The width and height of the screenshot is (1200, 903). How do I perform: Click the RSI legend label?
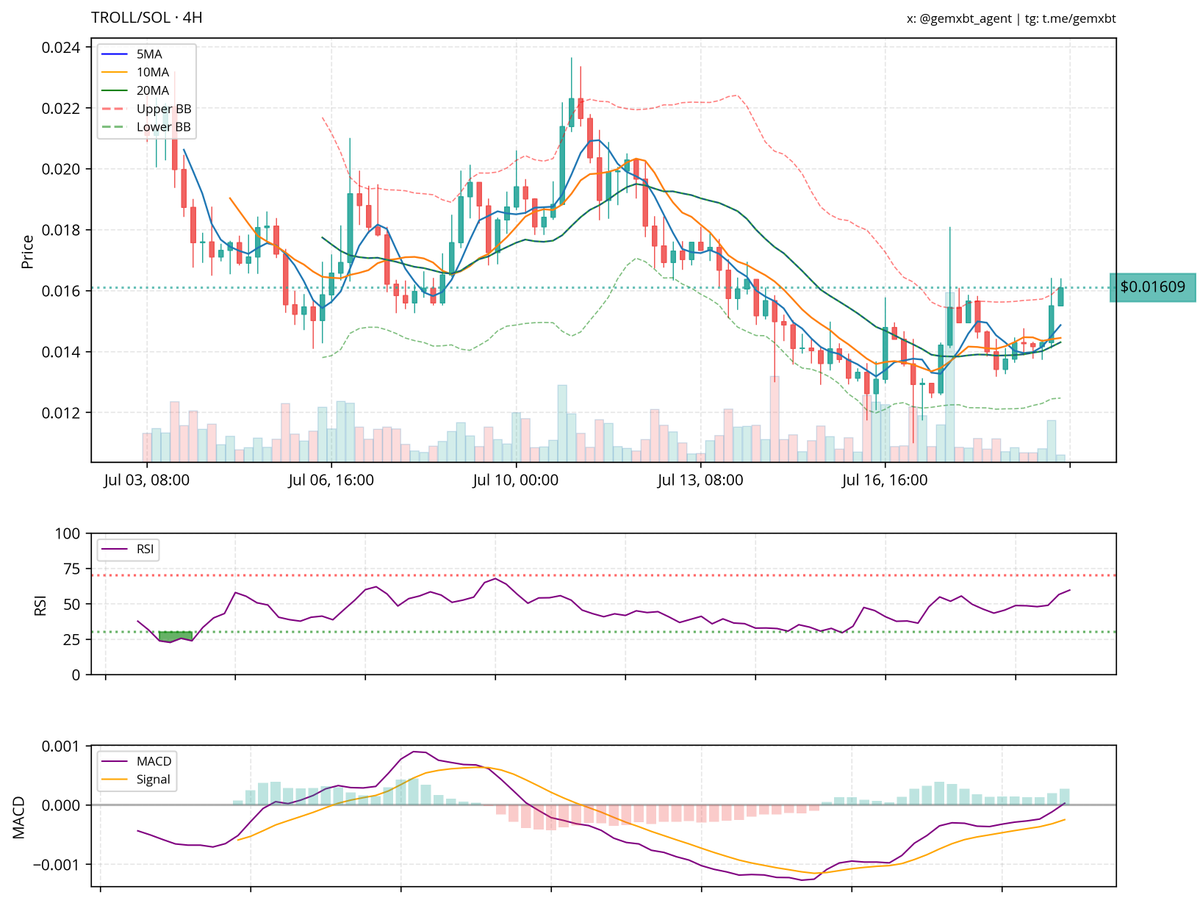tap(129, 548)
